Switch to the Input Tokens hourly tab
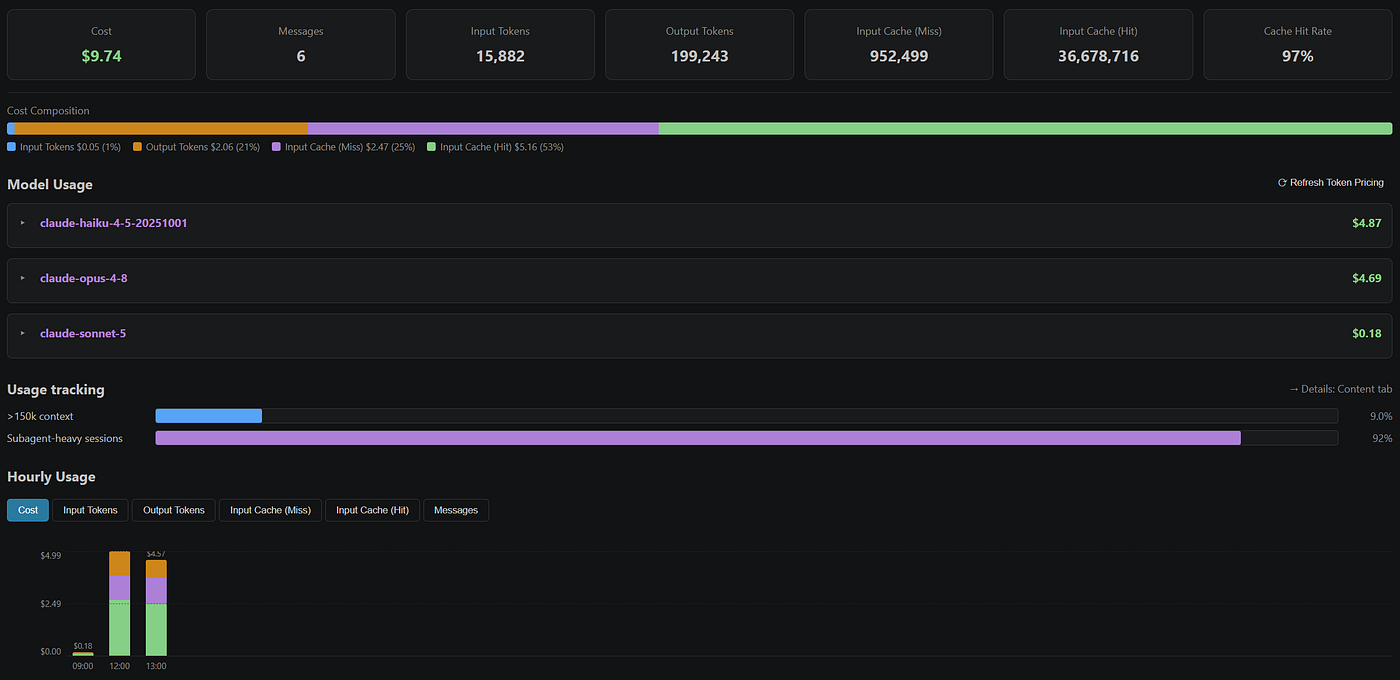 pyautogui.click(x=90, y=510)
